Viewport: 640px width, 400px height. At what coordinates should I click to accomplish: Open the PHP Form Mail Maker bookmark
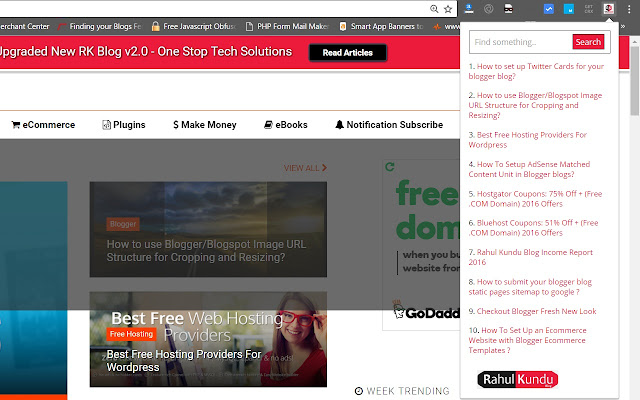(x=287, y=27)
